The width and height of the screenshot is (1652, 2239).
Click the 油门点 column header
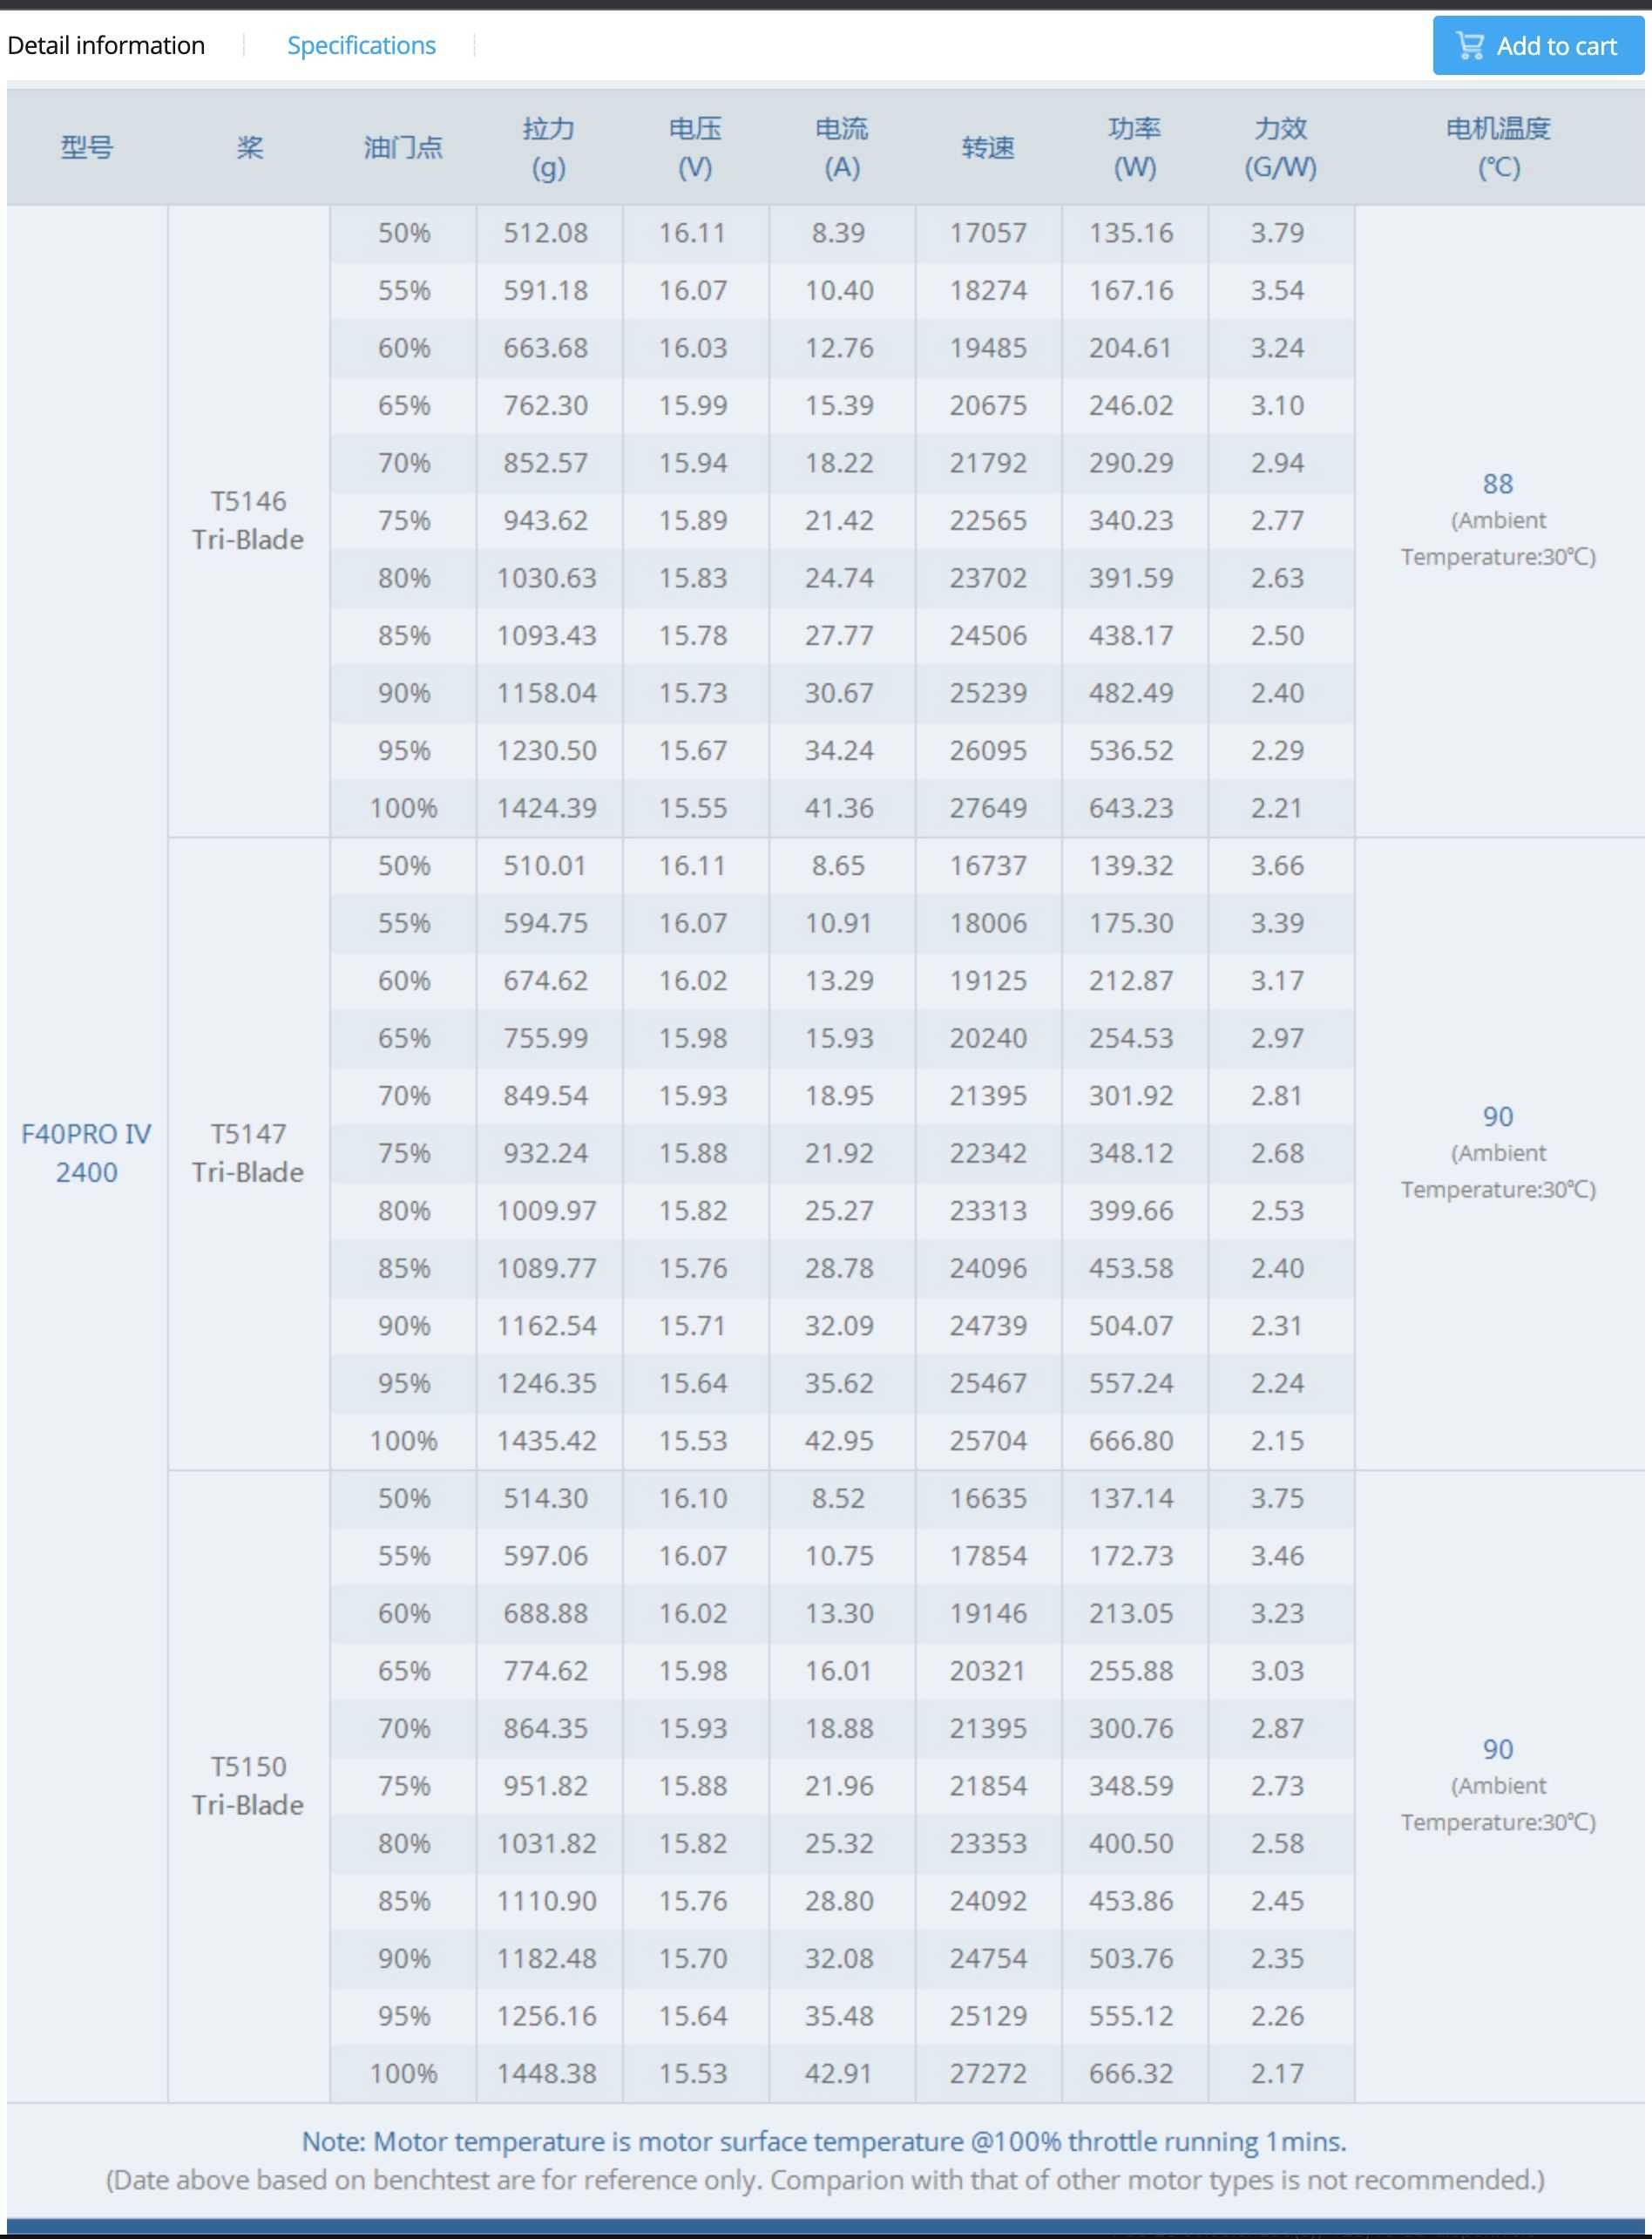(x=403, y=148)
